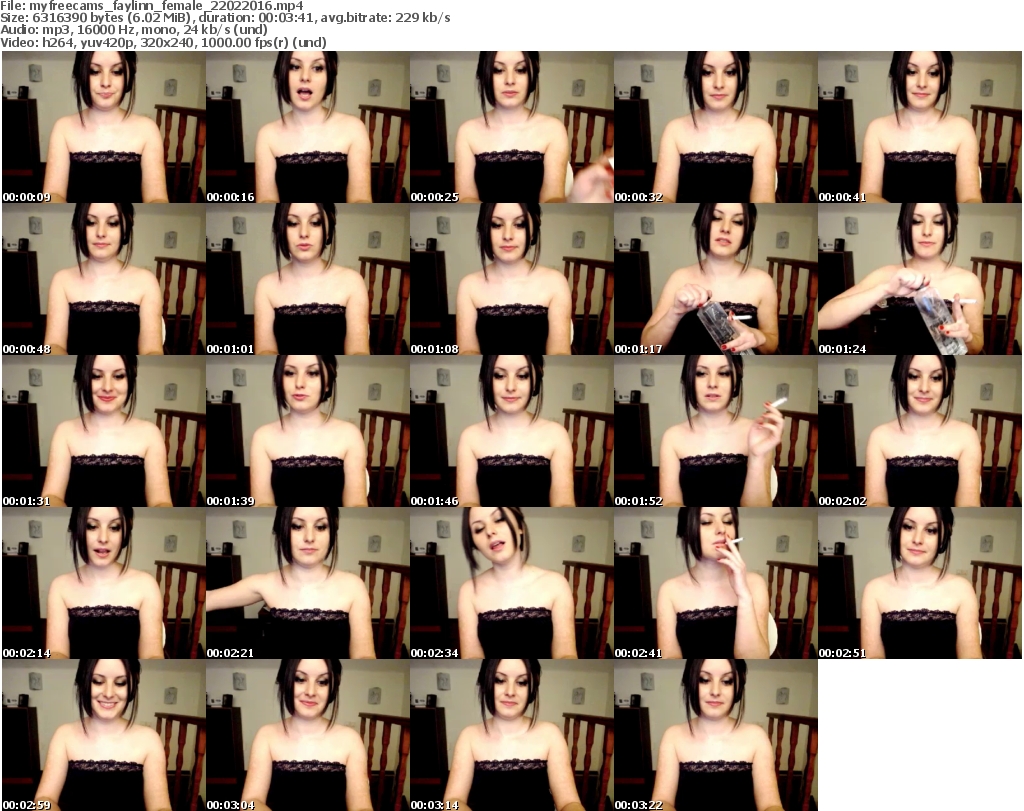Choose the thumbnail timestamped 00:03:22

click(716, 735)
